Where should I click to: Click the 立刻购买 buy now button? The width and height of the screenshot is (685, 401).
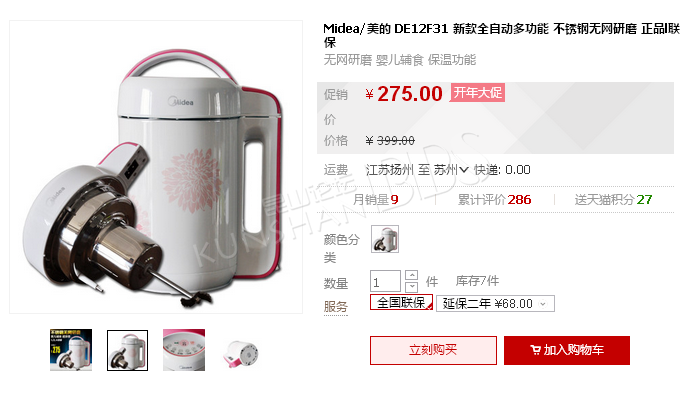pyautogui.click(x=433, y=350)
